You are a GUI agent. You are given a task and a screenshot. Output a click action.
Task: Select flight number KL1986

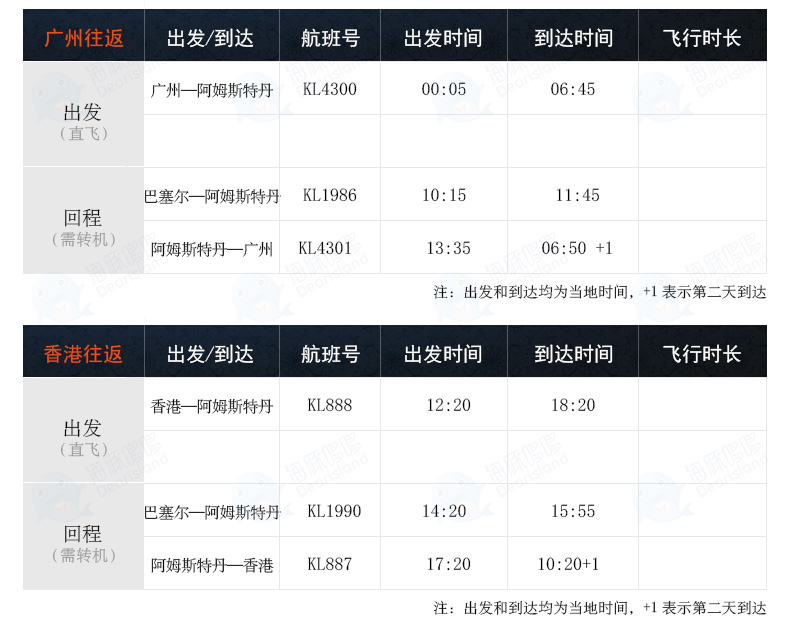[330, 195]
